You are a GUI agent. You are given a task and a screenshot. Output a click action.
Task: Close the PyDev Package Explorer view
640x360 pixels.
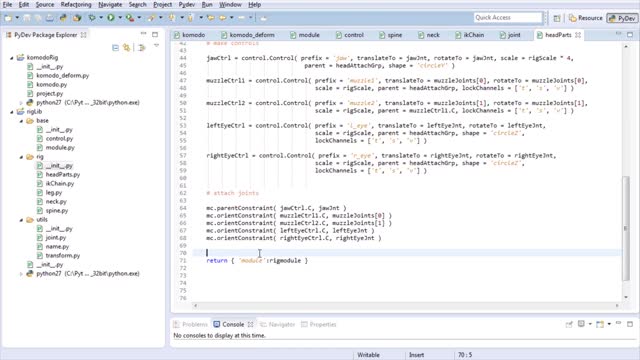(x=84, y=35)
